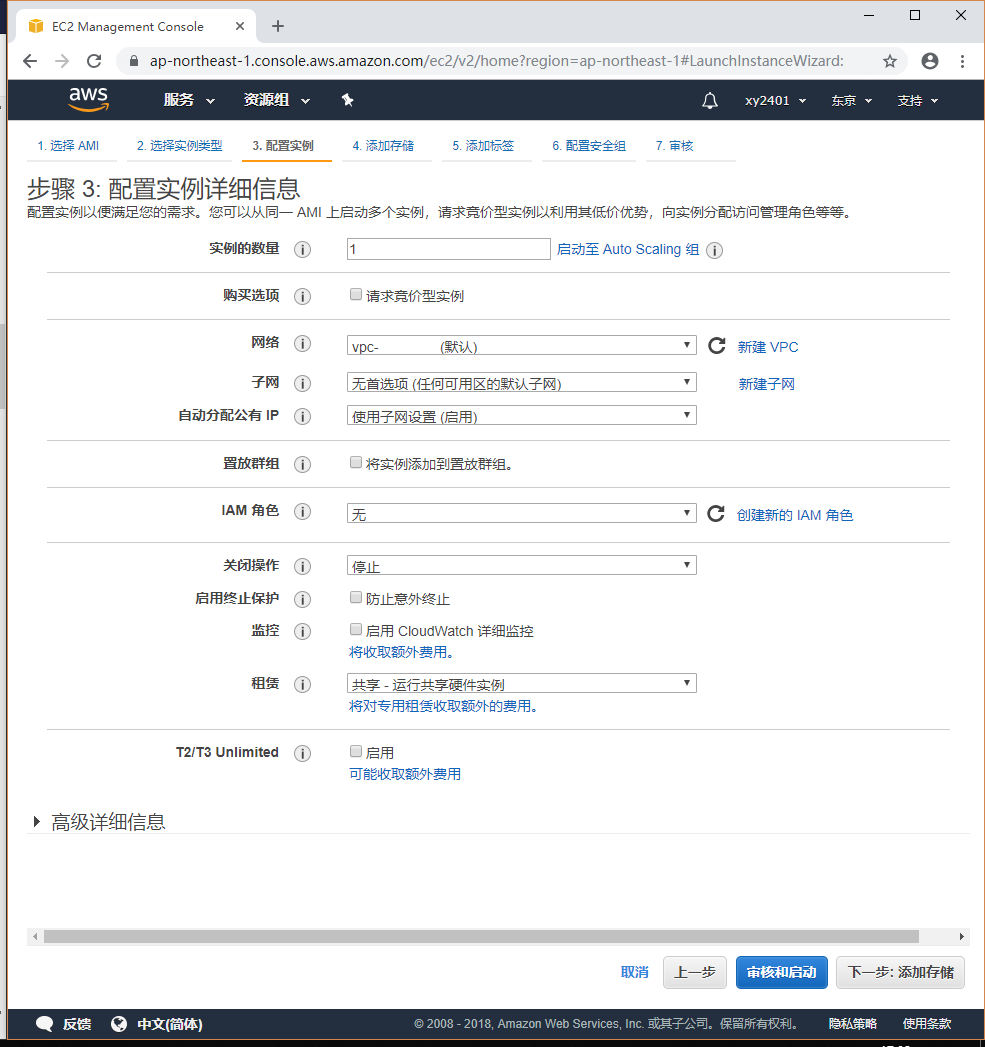Enable 防止意外终止 checkbox
Screen dimensions: 985x1047
(x=356, y=597)
